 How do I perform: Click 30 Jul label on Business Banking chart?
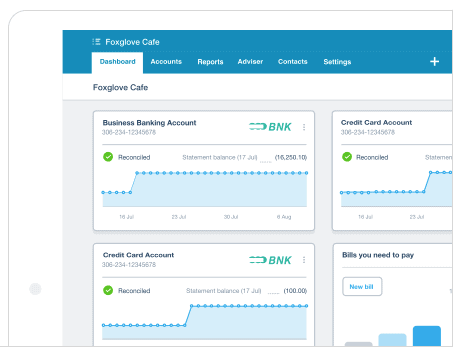pos(231,217)
